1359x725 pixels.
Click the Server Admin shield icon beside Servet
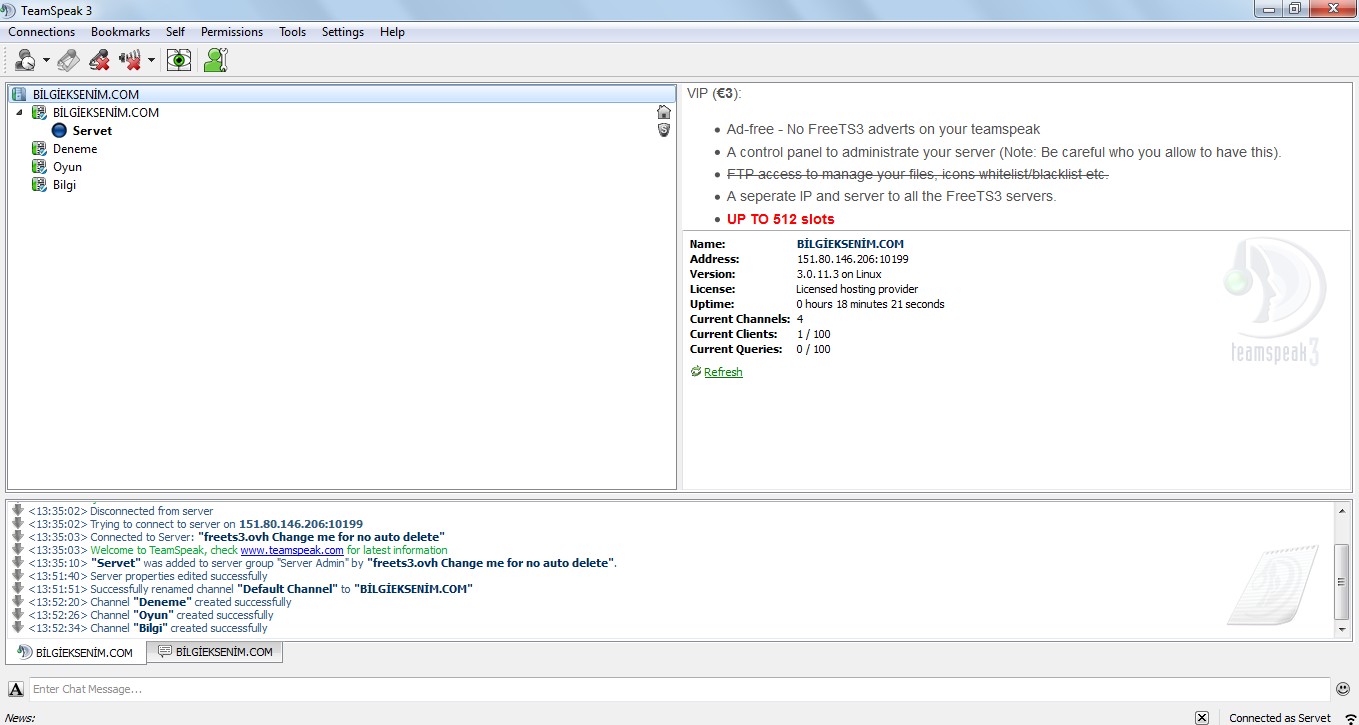click(663, 130)
